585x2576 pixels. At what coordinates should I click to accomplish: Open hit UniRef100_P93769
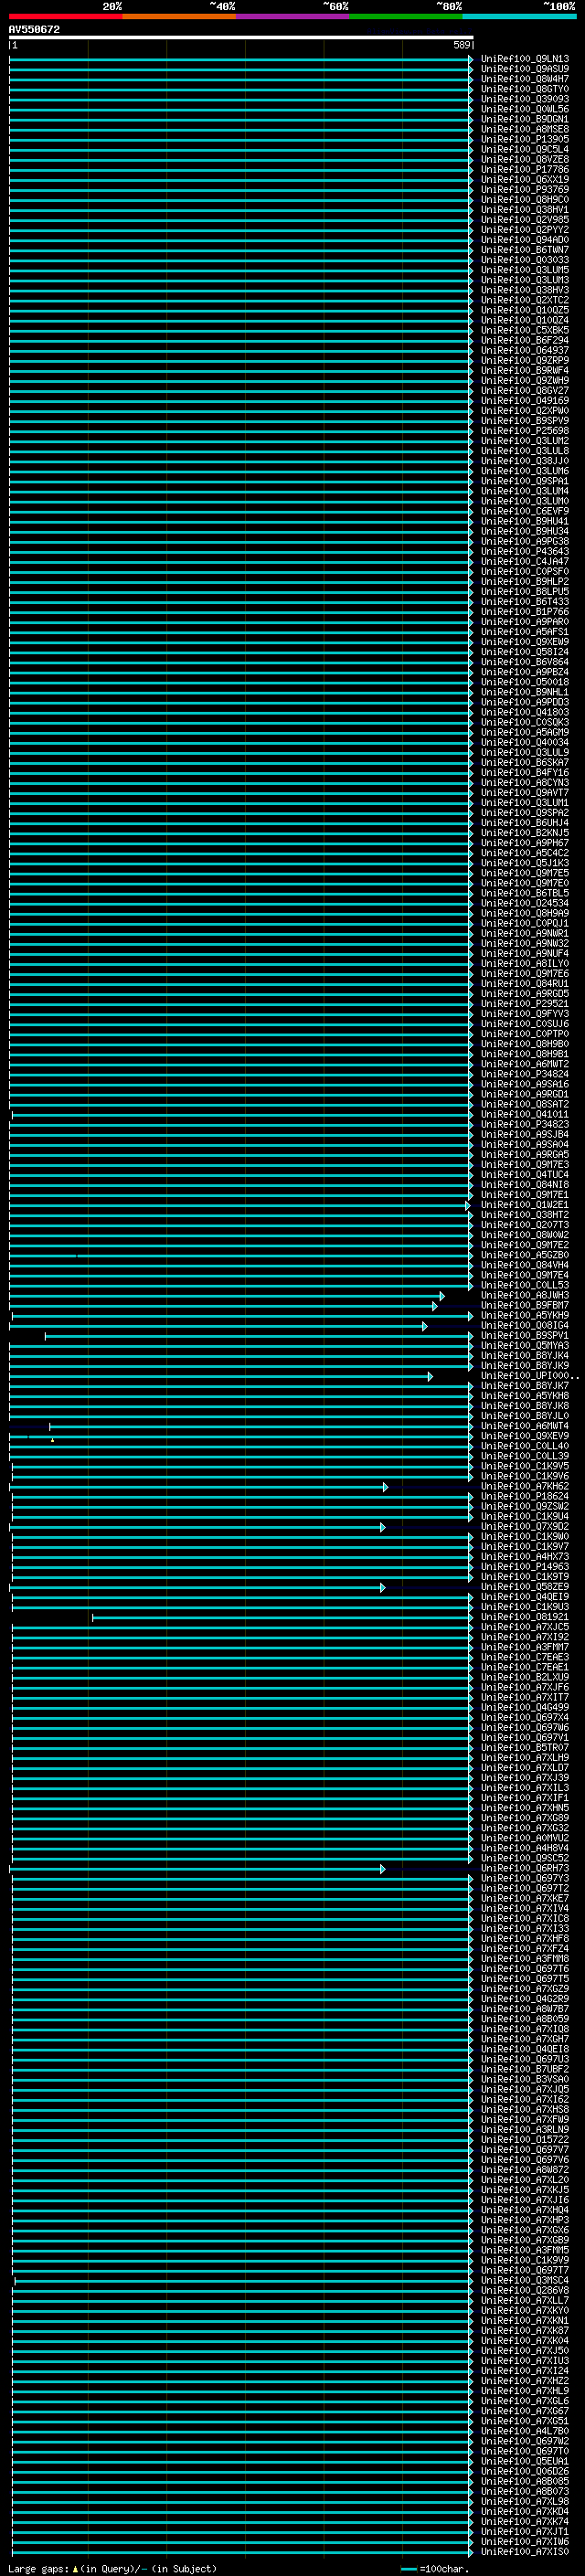(525, 190)
